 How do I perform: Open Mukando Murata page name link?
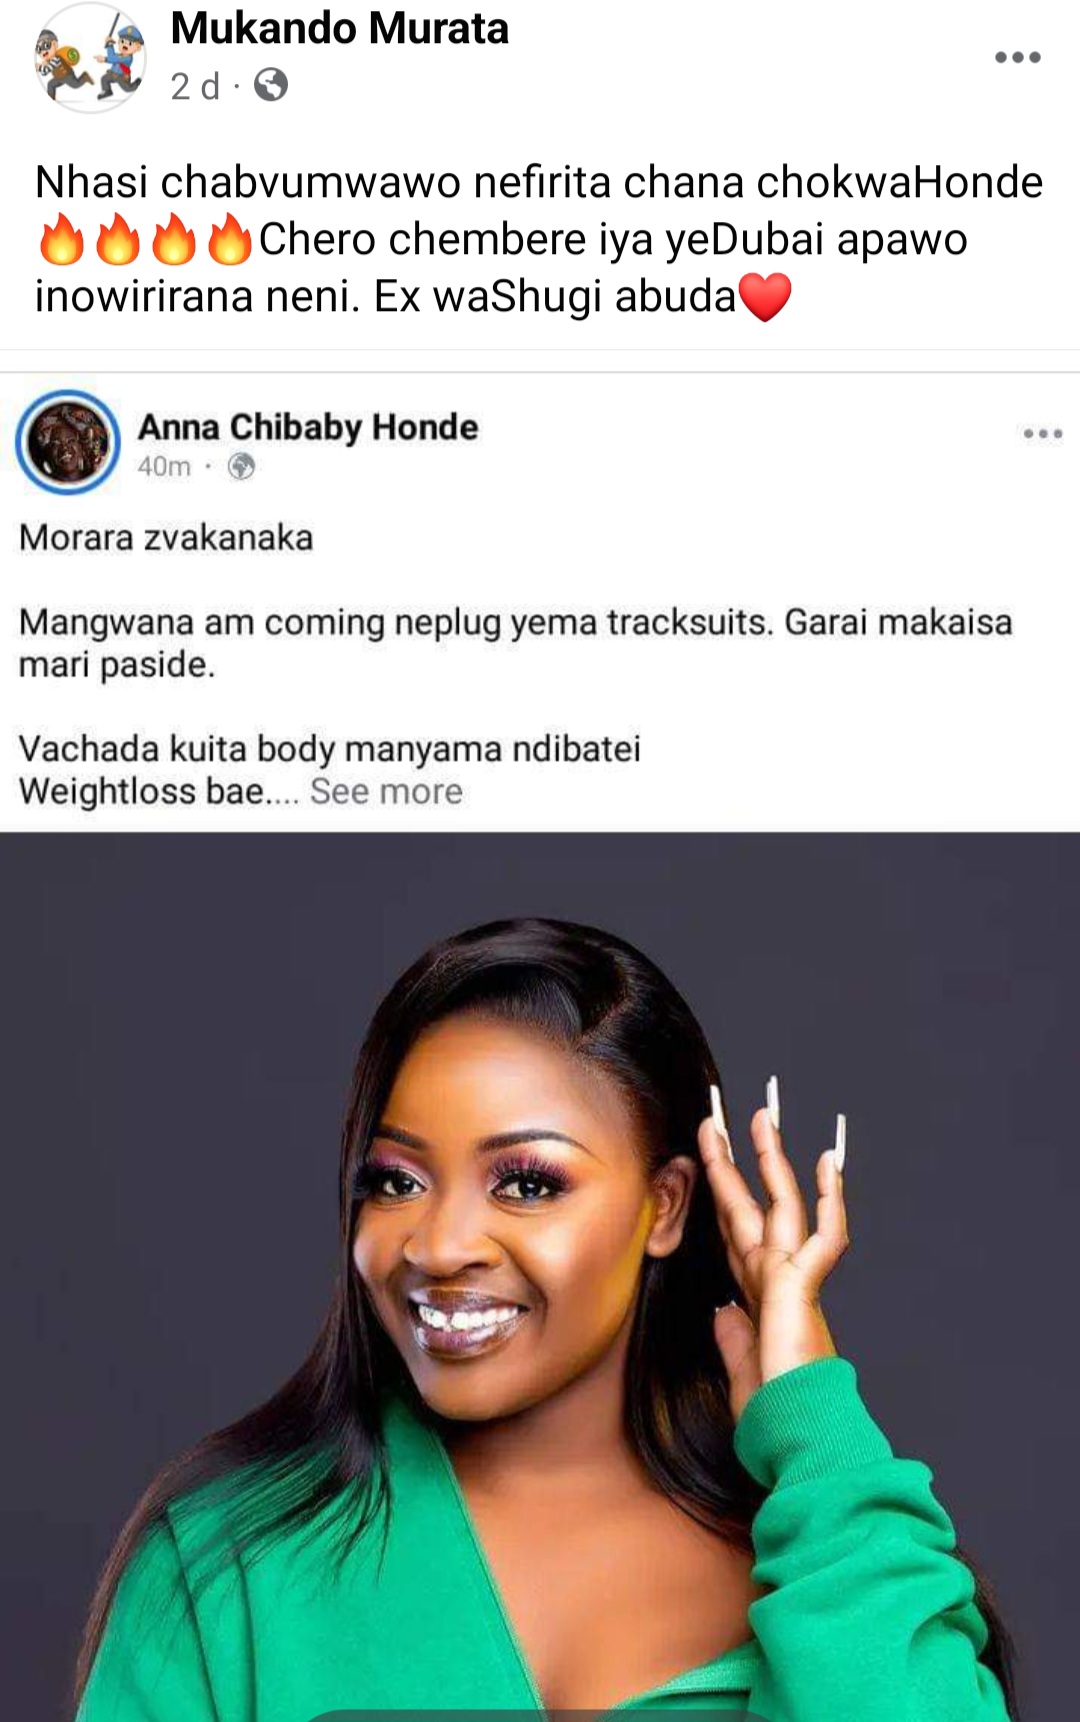339,28
